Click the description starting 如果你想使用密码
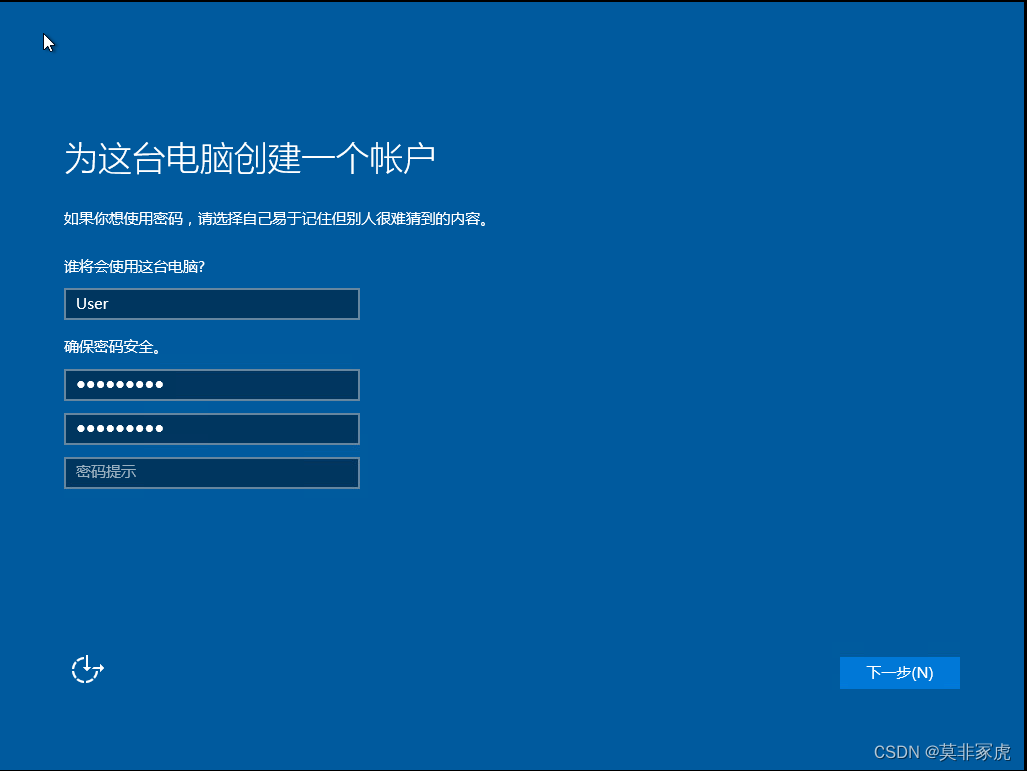The width and height of the screenshot is (1027, 771). click(276, 219)
